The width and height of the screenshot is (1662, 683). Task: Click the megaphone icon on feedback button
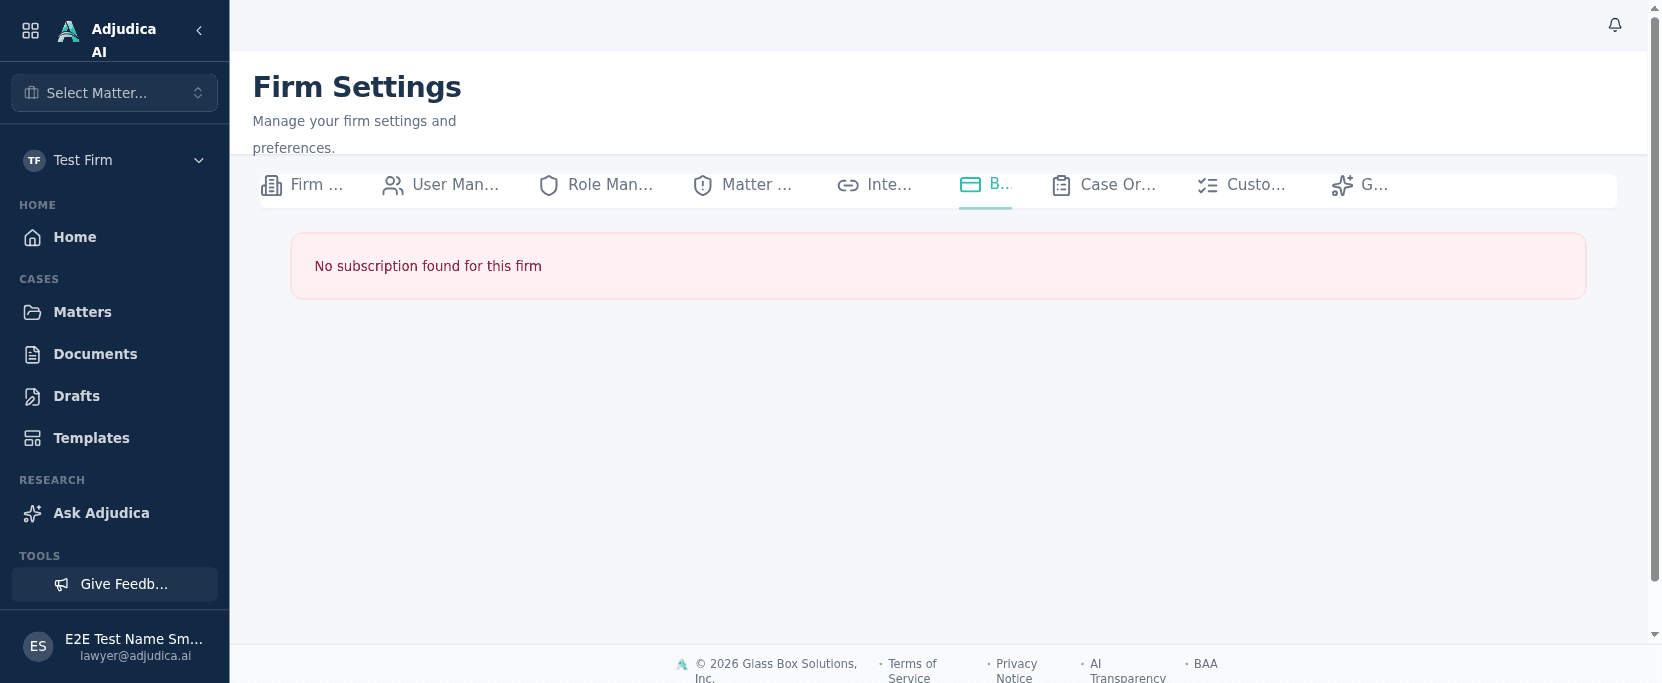(62, 584)
